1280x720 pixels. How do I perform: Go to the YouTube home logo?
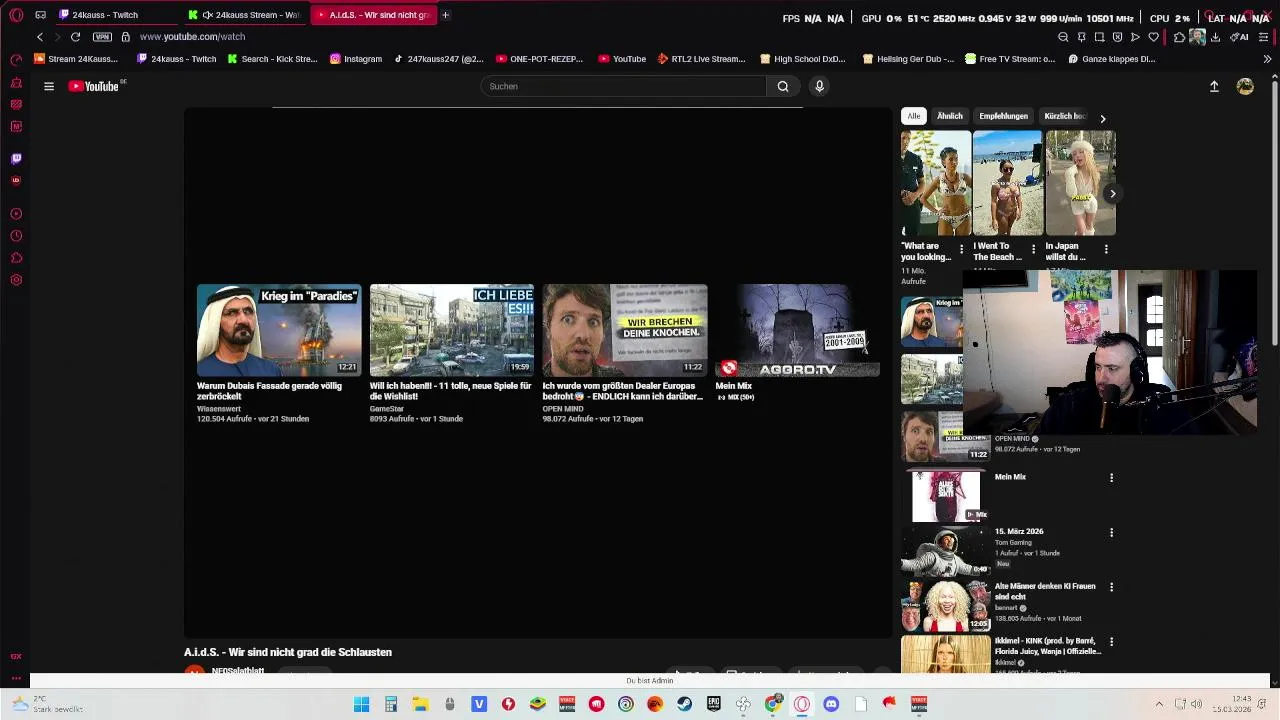tap(94, 86)
